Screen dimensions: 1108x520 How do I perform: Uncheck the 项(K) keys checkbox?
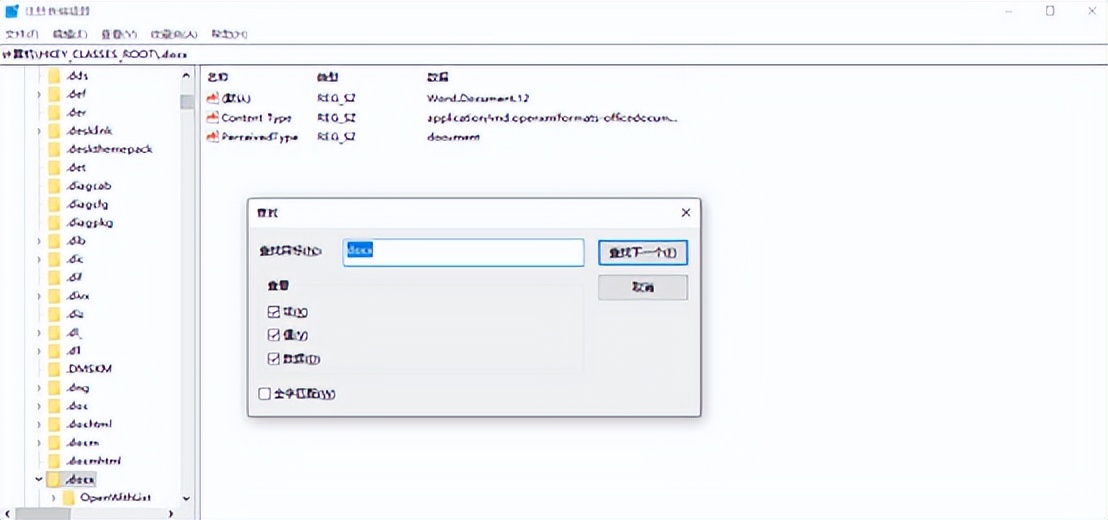pyautogui.click(x=274, y=312)
